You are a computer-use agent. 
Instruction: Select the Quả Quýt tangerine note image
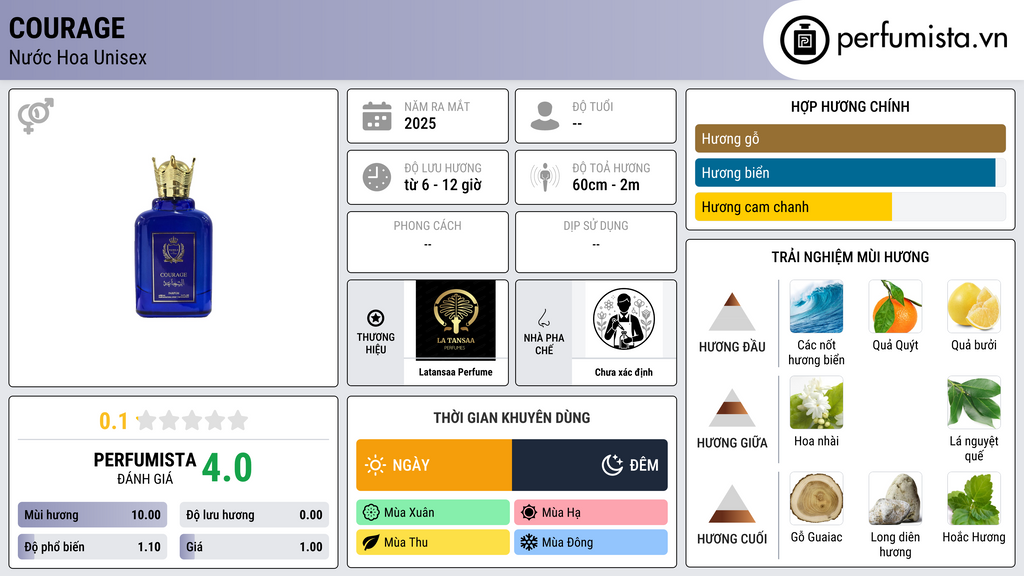point(895,307)
